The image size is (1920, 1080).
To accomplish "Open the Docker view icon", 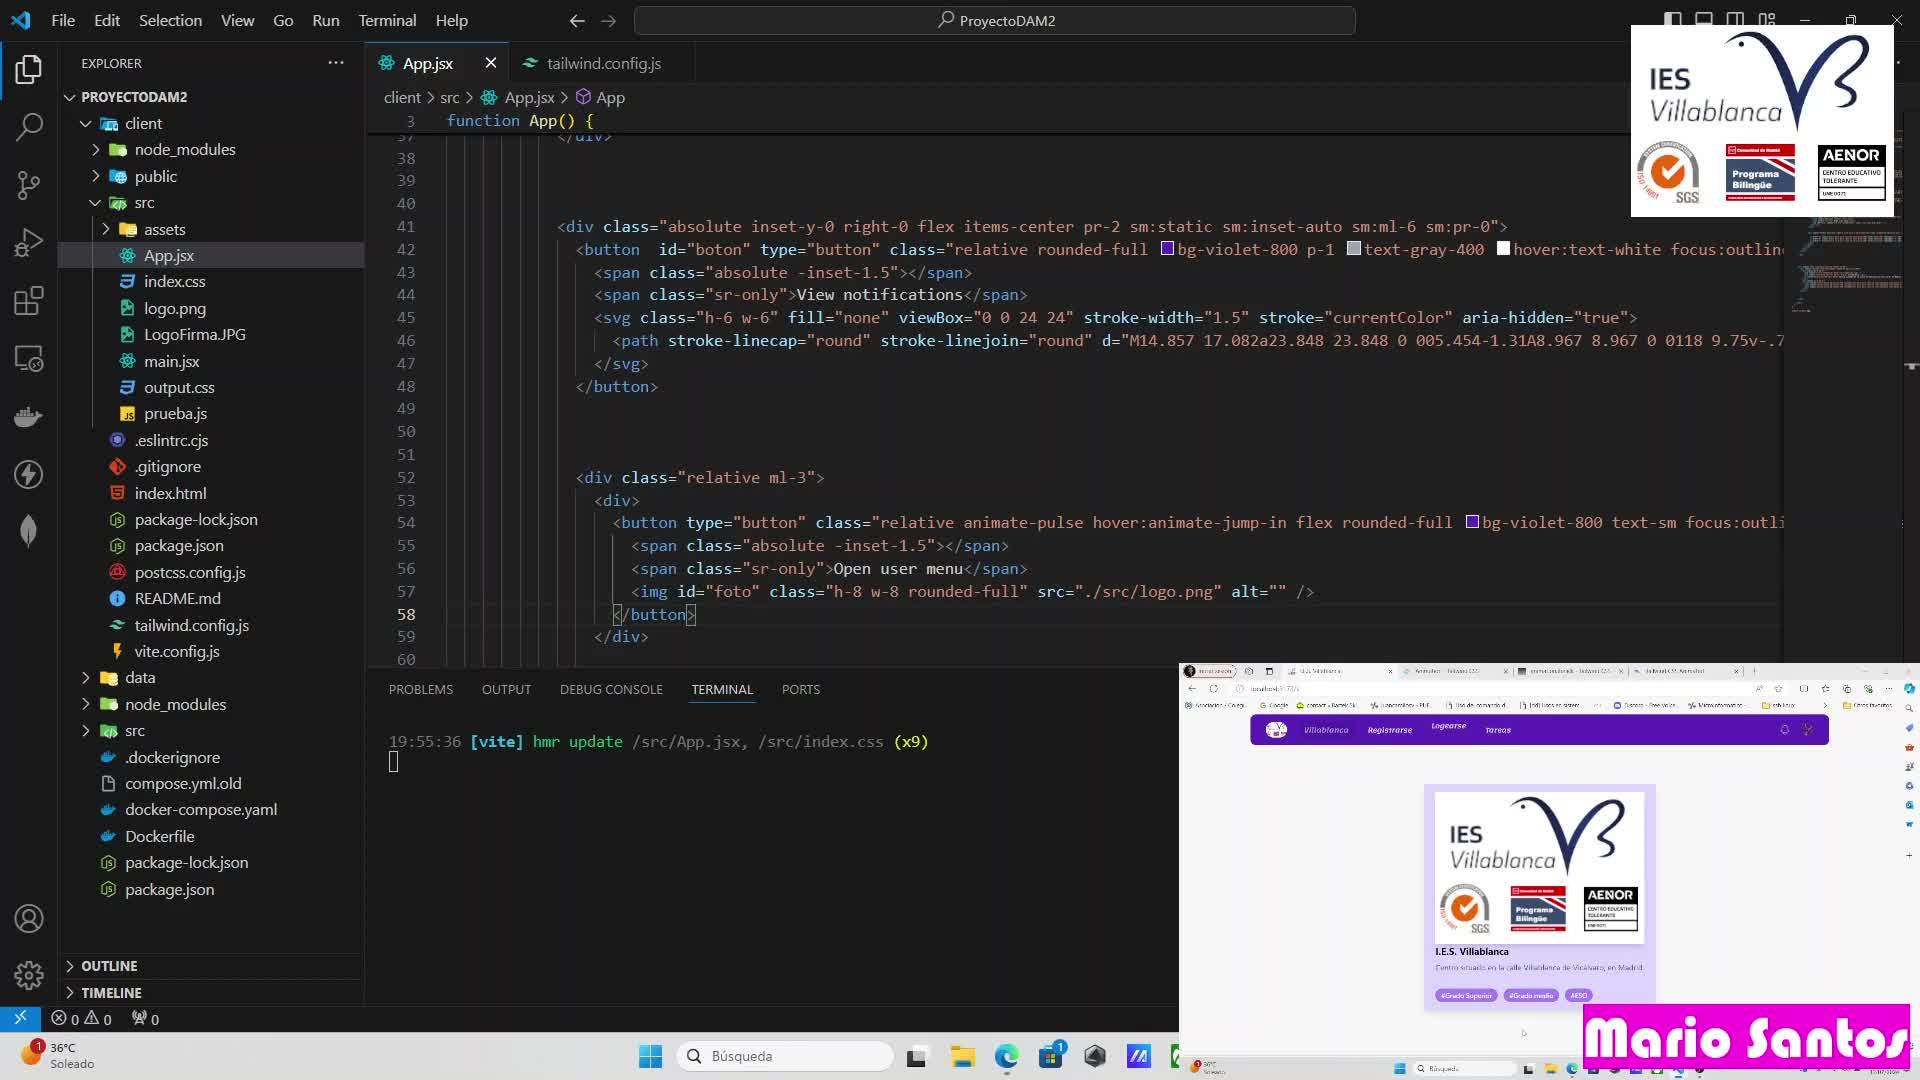I will coord(29,416).
